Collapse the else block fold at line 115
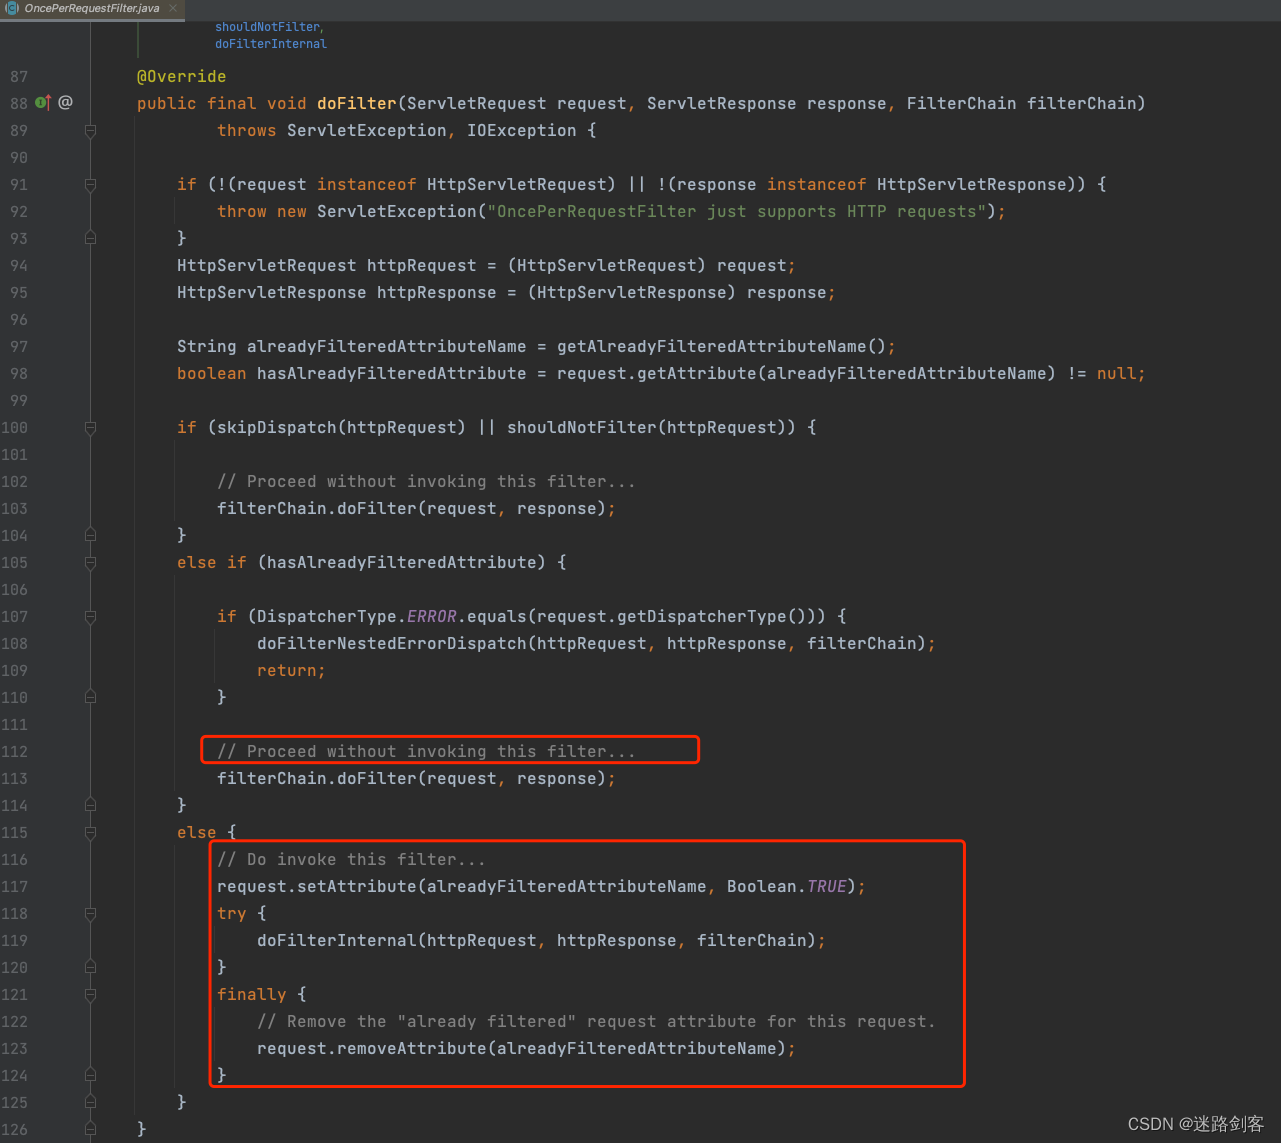 pyautogui.click(x=90, y=832)
